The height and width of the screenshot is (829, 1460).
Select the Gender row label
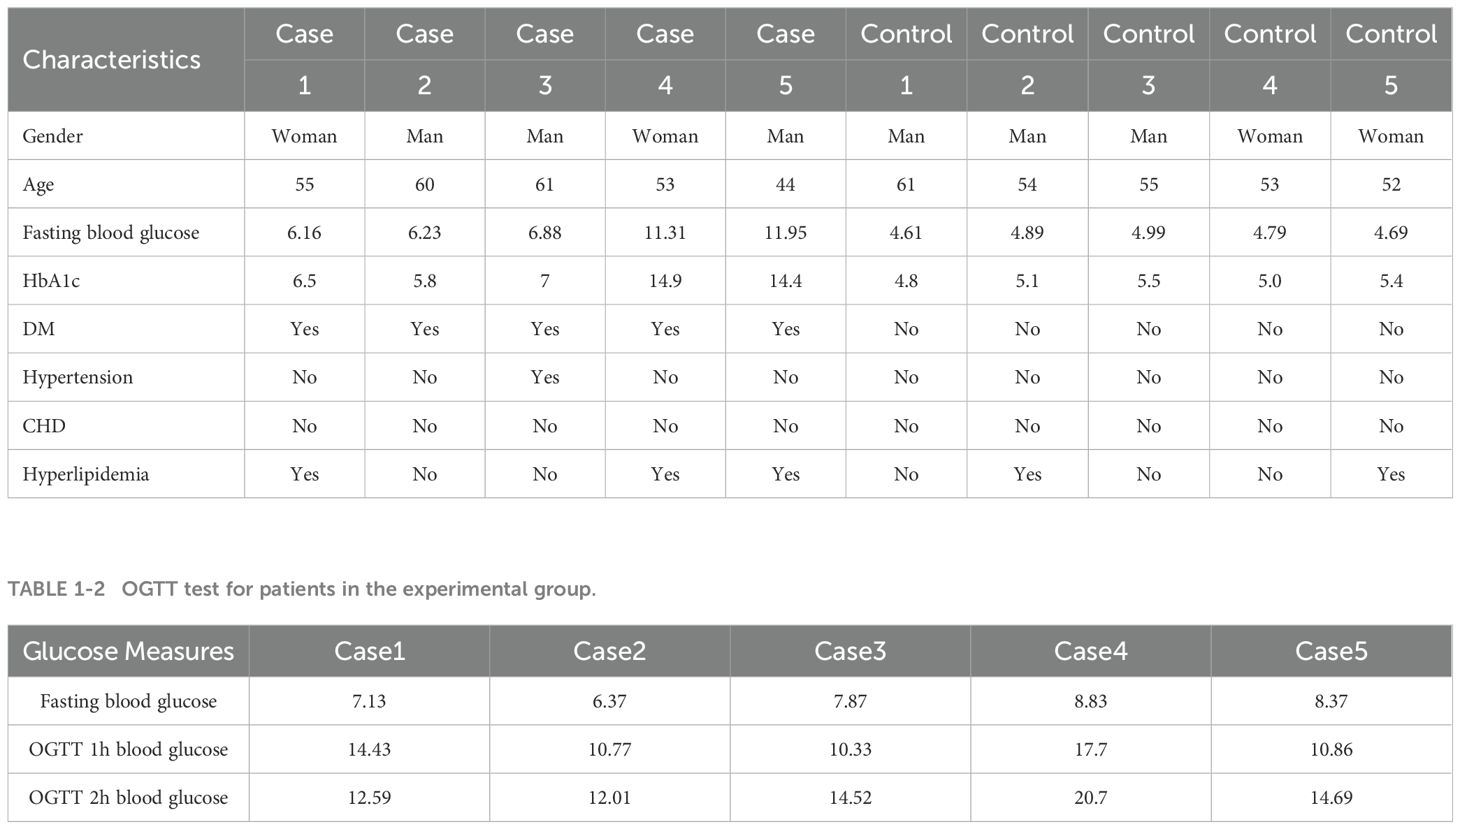click(53, 136)
